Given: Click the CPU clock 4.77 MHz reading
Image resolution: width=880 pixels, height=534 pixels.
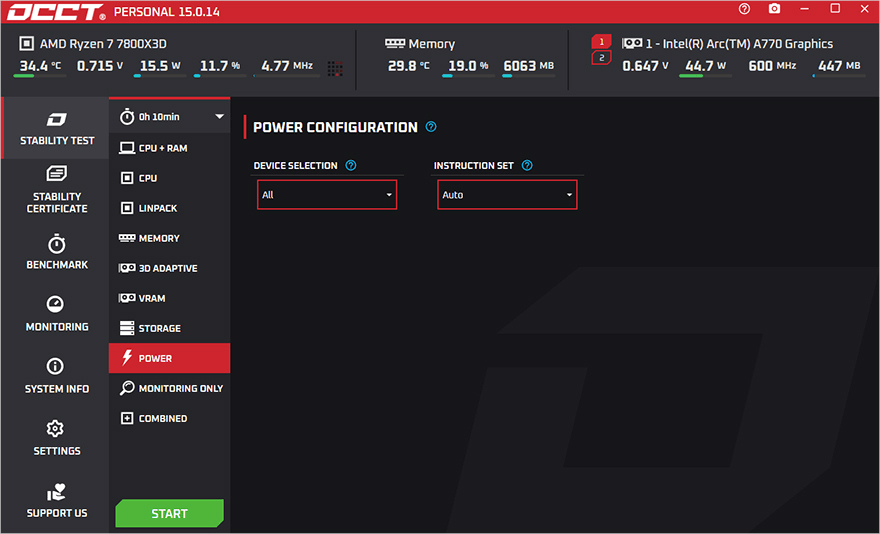Looking at the screenshot, I should (x=287, y=66).
